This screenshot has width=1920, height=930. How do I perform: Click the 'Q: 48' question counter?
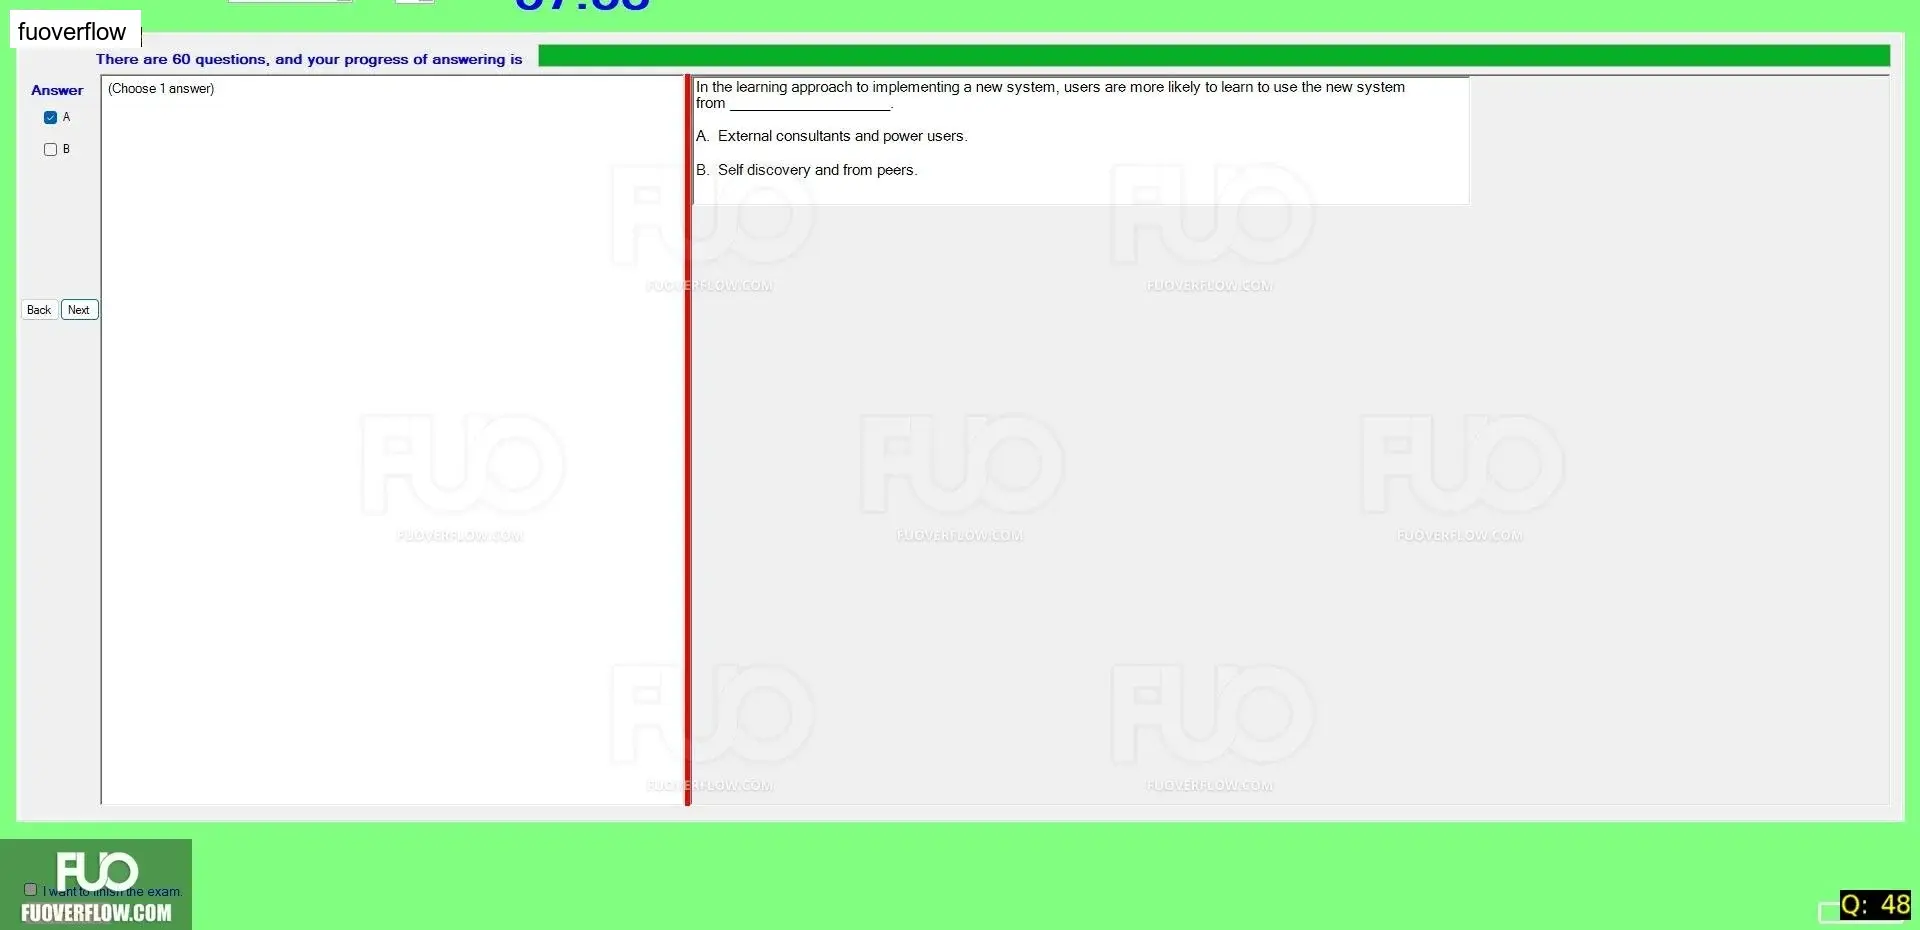pos(1875,905)
